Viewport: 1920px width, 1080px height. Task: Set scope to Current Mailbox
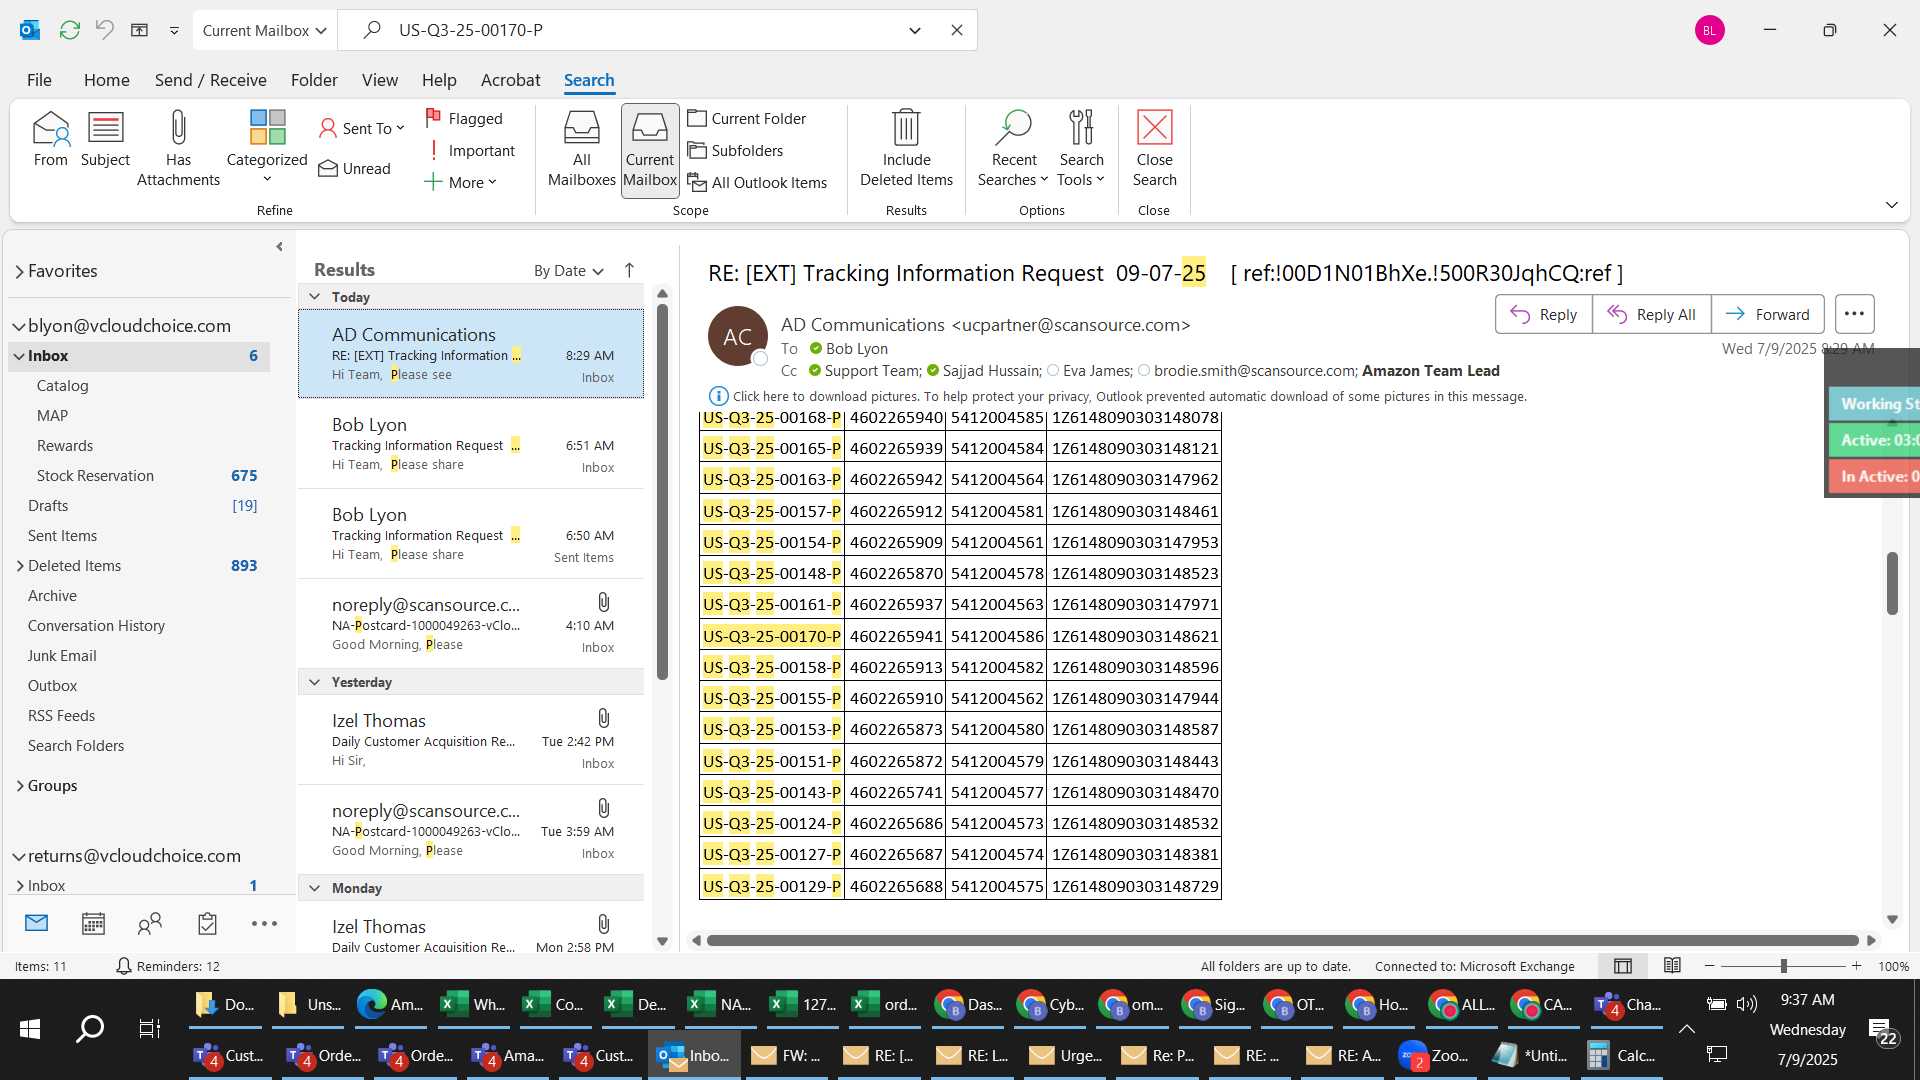click(x=650, y=149)
